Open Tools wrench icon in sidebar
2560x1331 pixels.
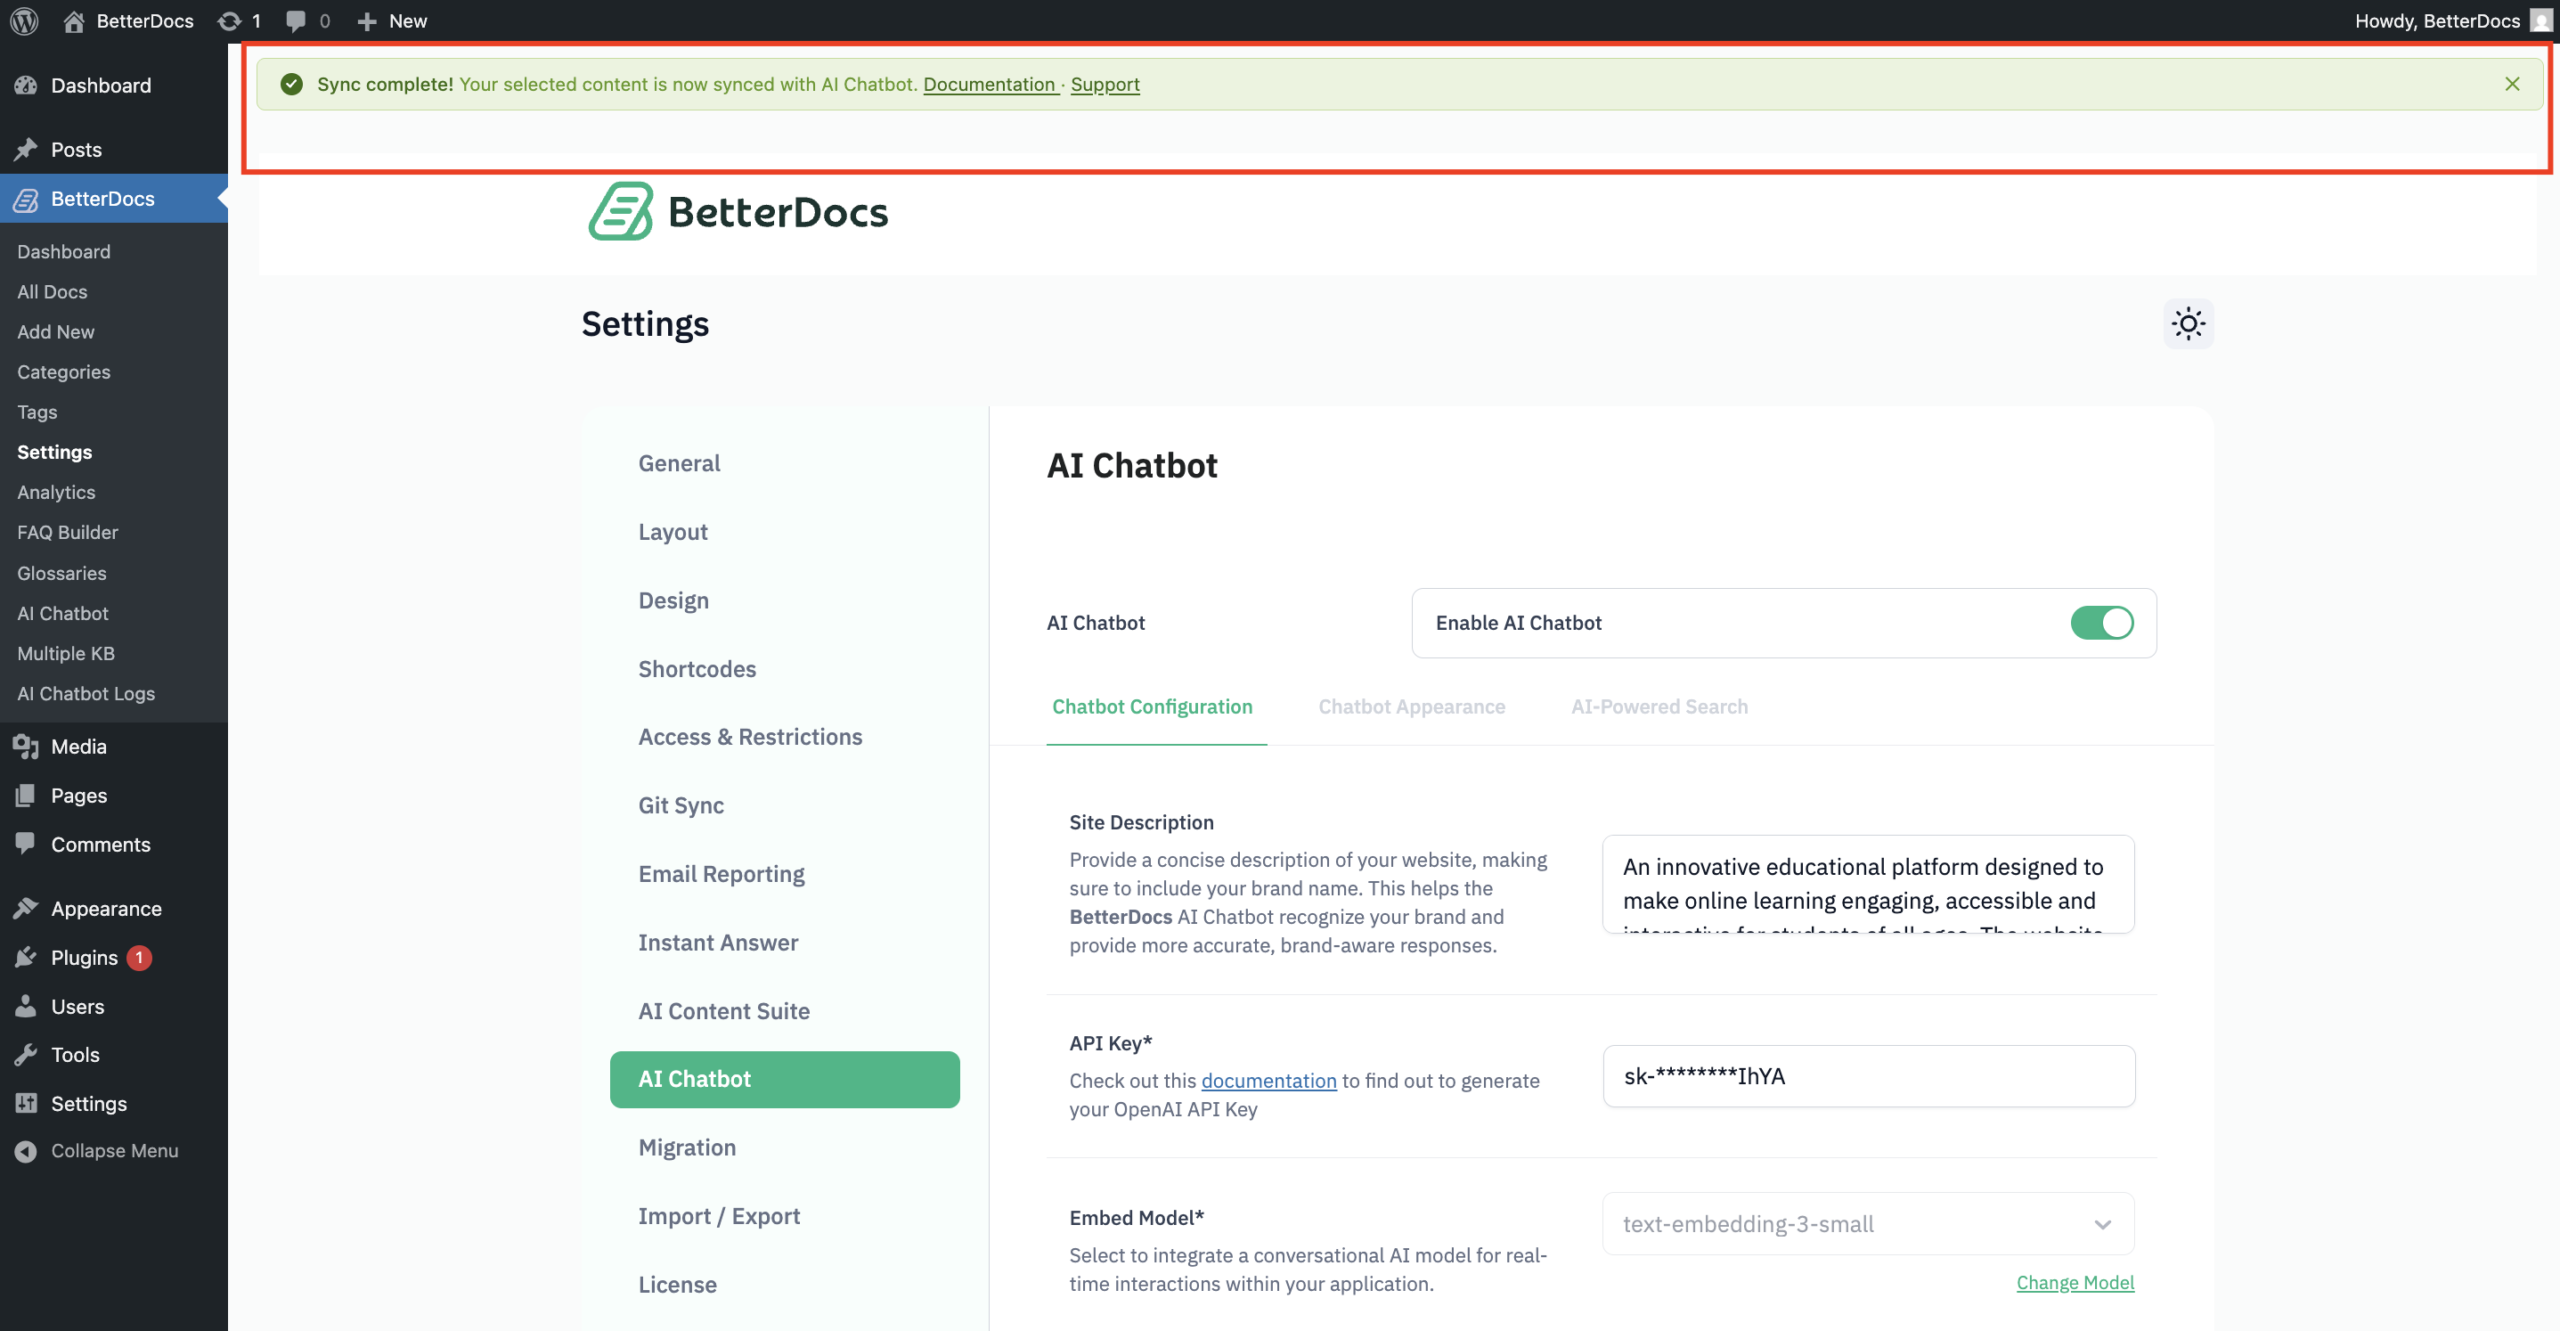tap(26, 1054)
